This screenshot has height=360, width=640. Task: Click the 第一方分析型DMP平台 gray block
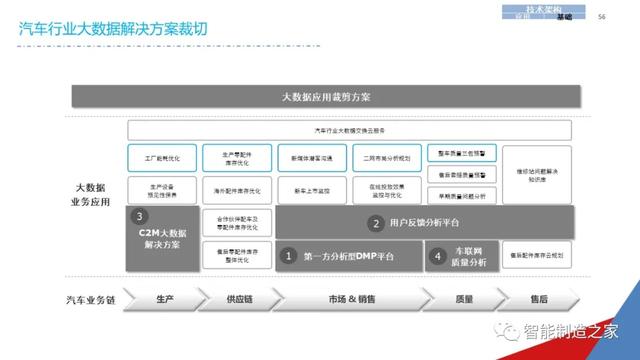coord(349,256)
